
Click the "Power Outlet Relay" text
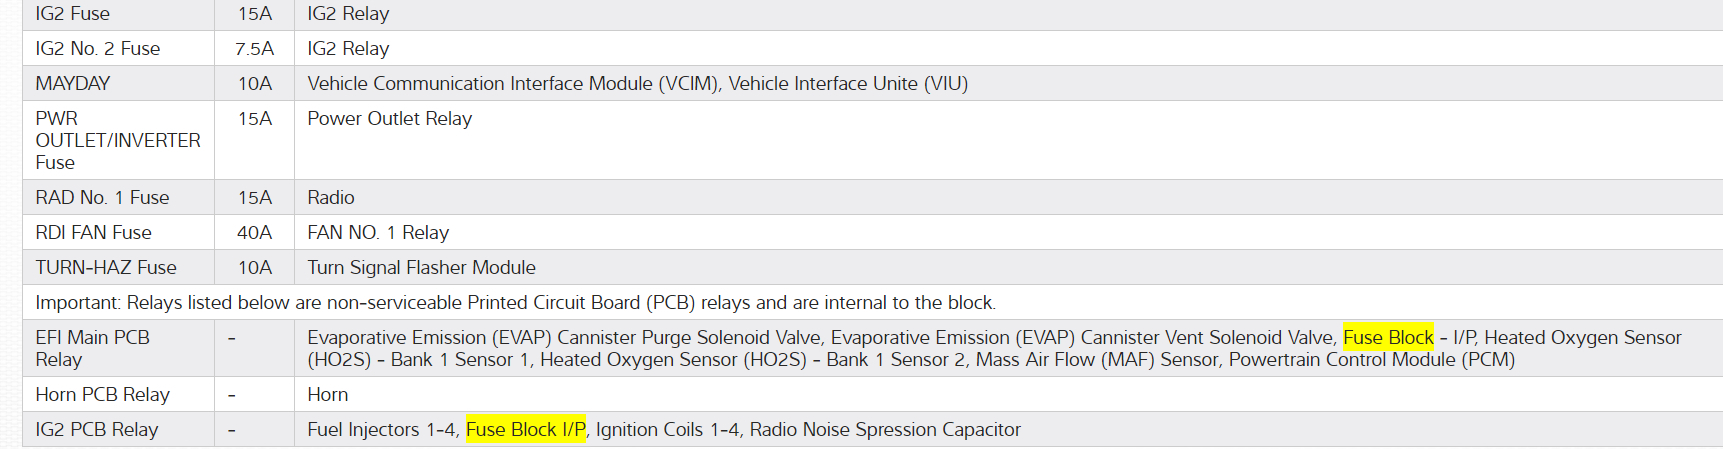(x=389, y=119)
